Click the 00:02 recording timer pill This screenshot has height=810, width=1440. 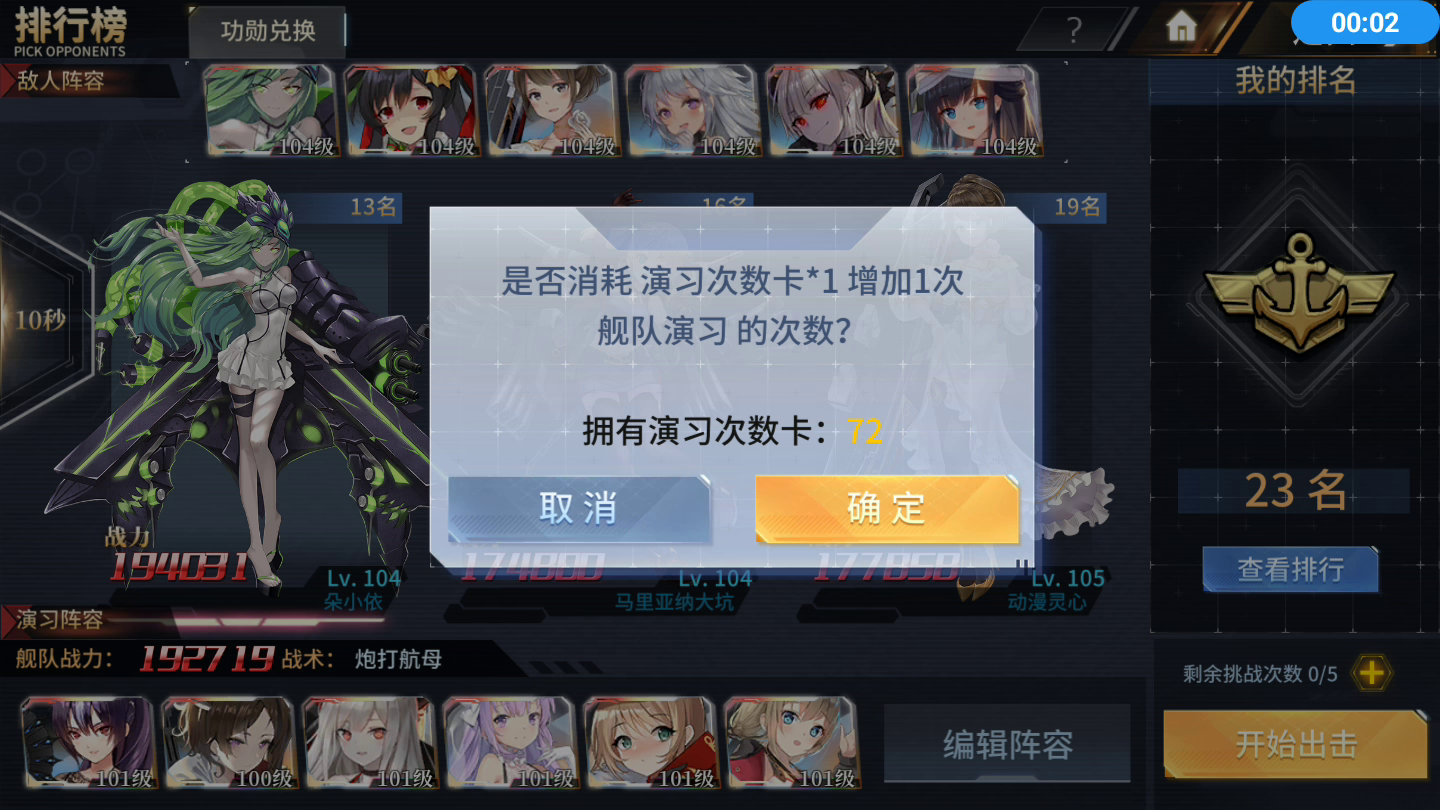1364,22
